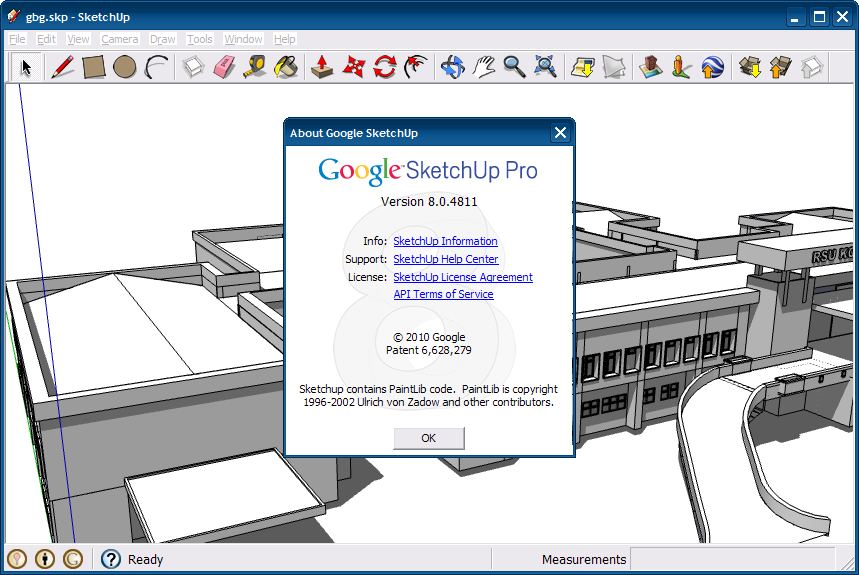
Task: Select the Orbit tool
Action: click(x=453, y=67)
